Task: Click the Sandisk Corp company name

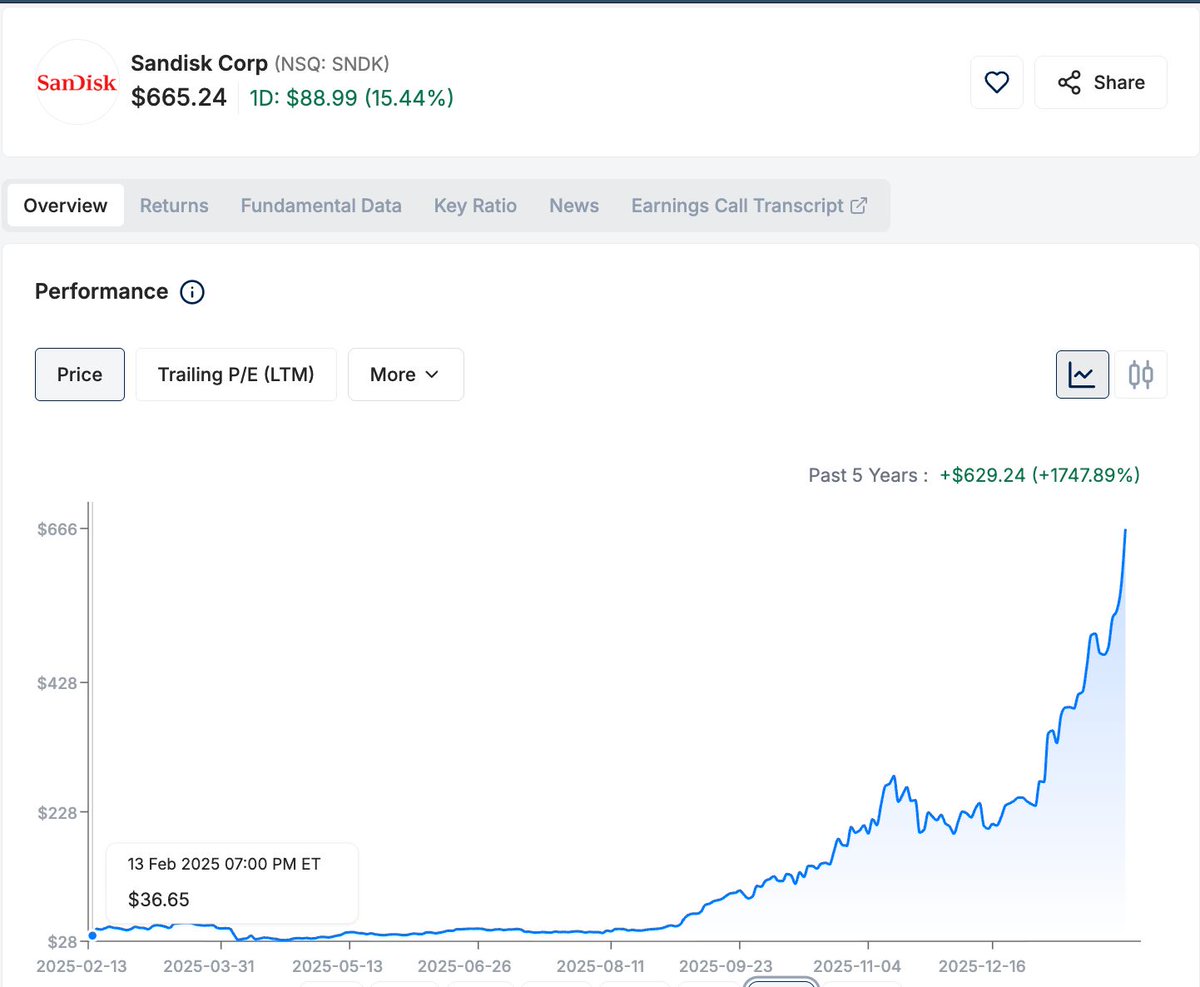Action: (199, 63)
